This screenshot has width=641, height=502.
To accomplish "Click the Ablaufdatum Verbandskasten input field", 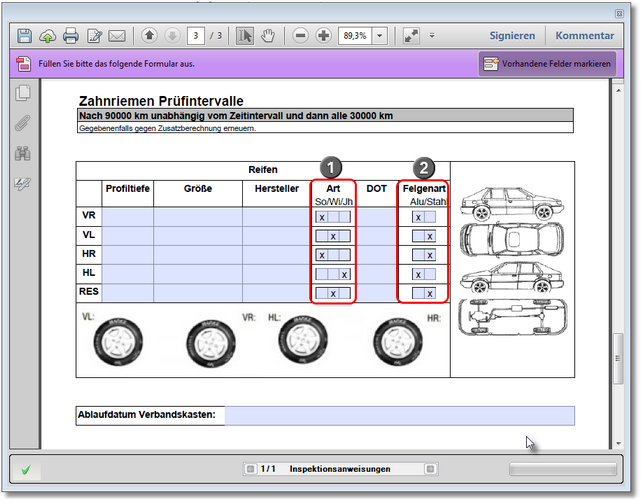I will point(399,416).
